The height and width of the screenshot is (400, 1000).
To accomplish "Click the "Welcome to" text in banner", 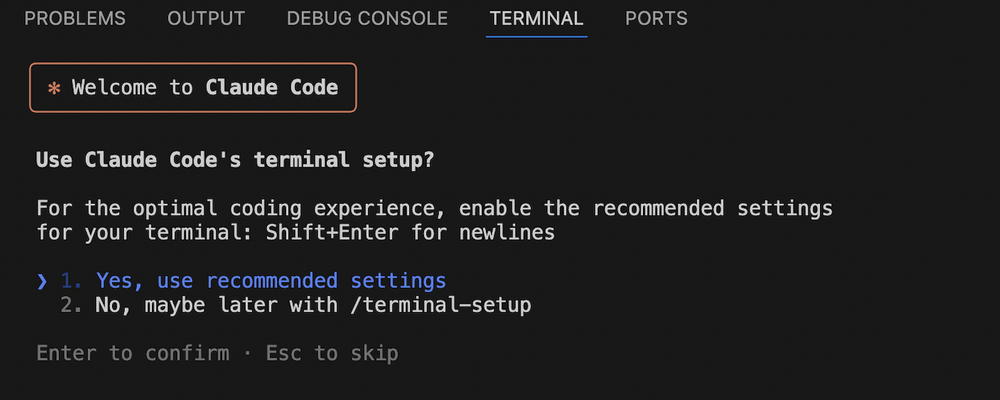I will pyautogui.click(x=132, y=88).
